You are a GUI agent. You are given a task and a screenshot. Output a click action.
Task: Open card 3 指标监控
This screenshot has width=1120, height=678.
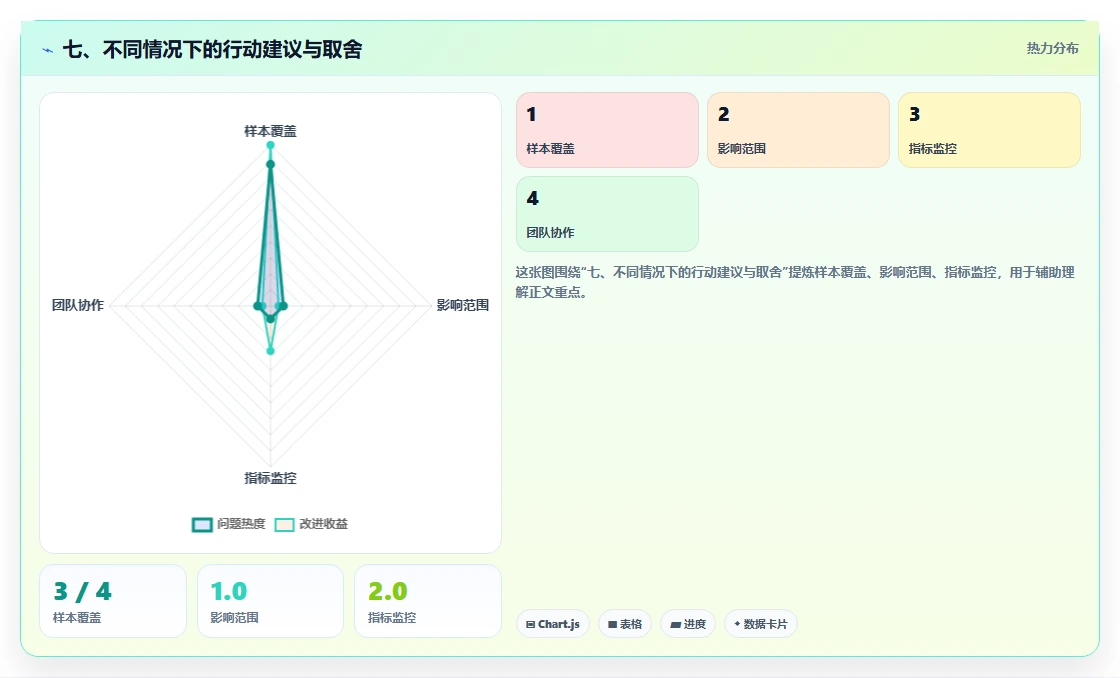(x=989, y=130)
